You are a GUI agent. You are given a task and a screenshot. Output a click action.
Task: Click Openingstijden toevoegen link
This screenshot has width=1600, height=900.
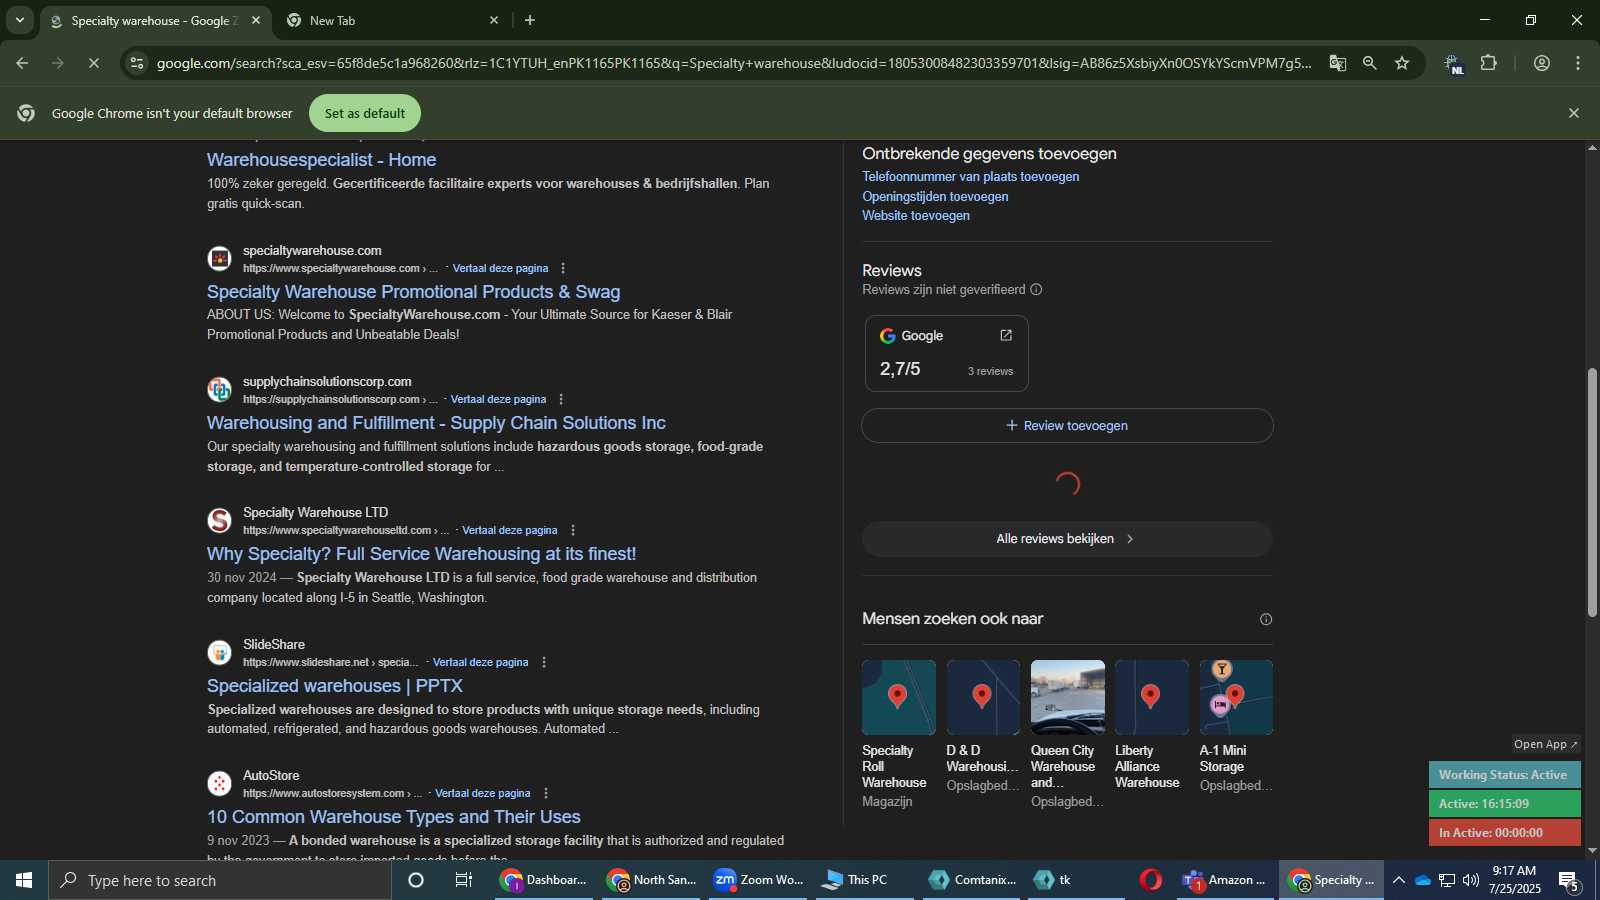[x=935, y=197]
